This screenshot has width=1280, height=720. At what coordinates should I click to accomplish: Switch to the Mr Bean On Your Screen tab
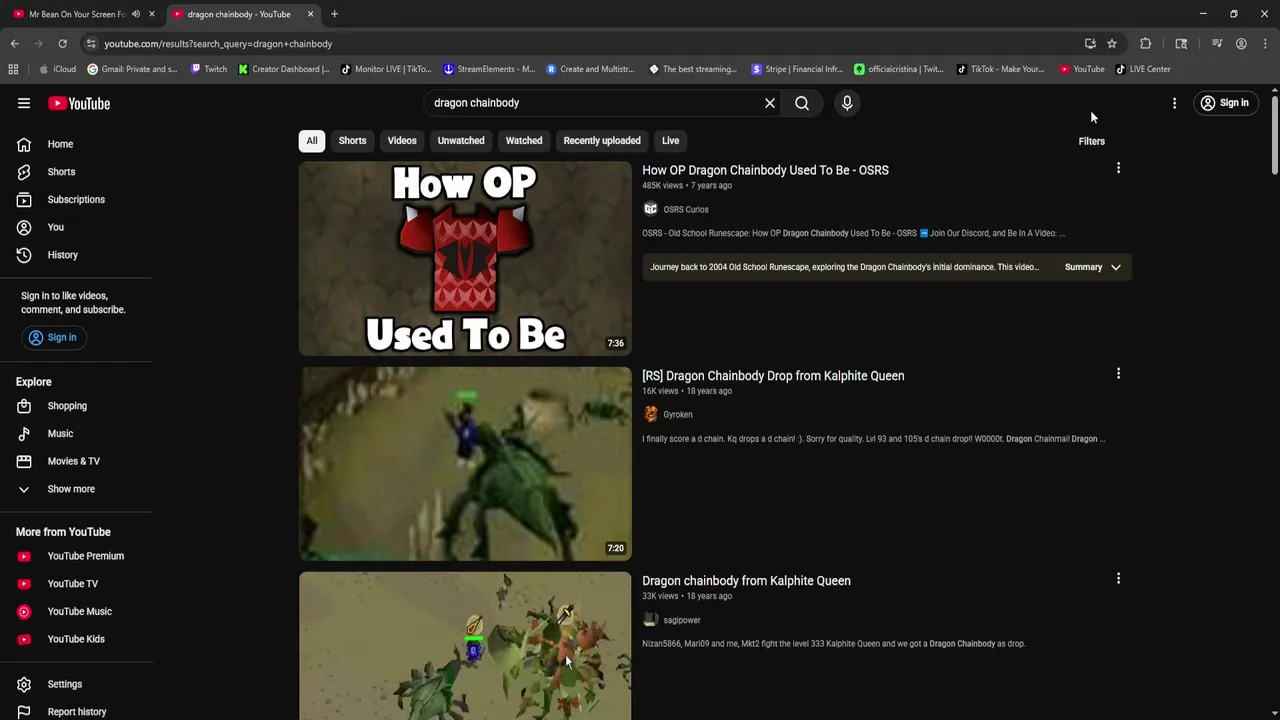tap(76, 14)
